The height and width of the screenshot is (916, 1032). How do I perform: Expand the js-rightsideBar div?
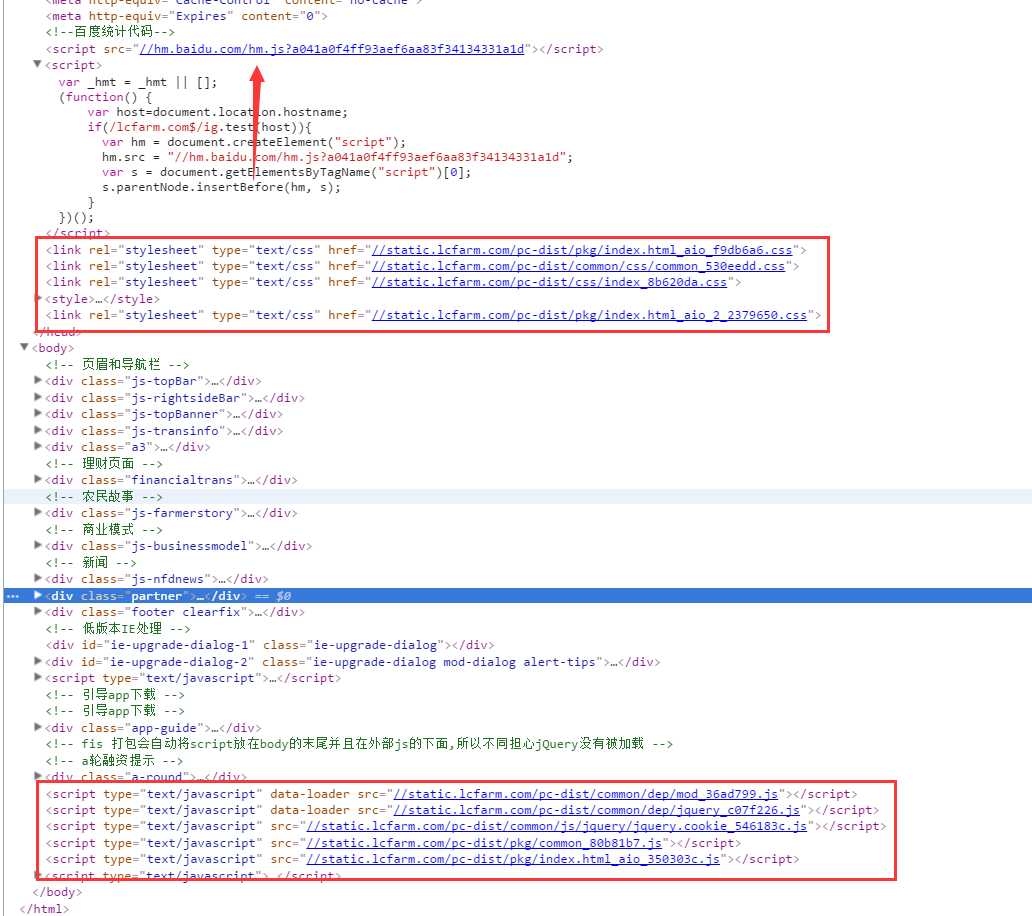(x=38, y=397)
